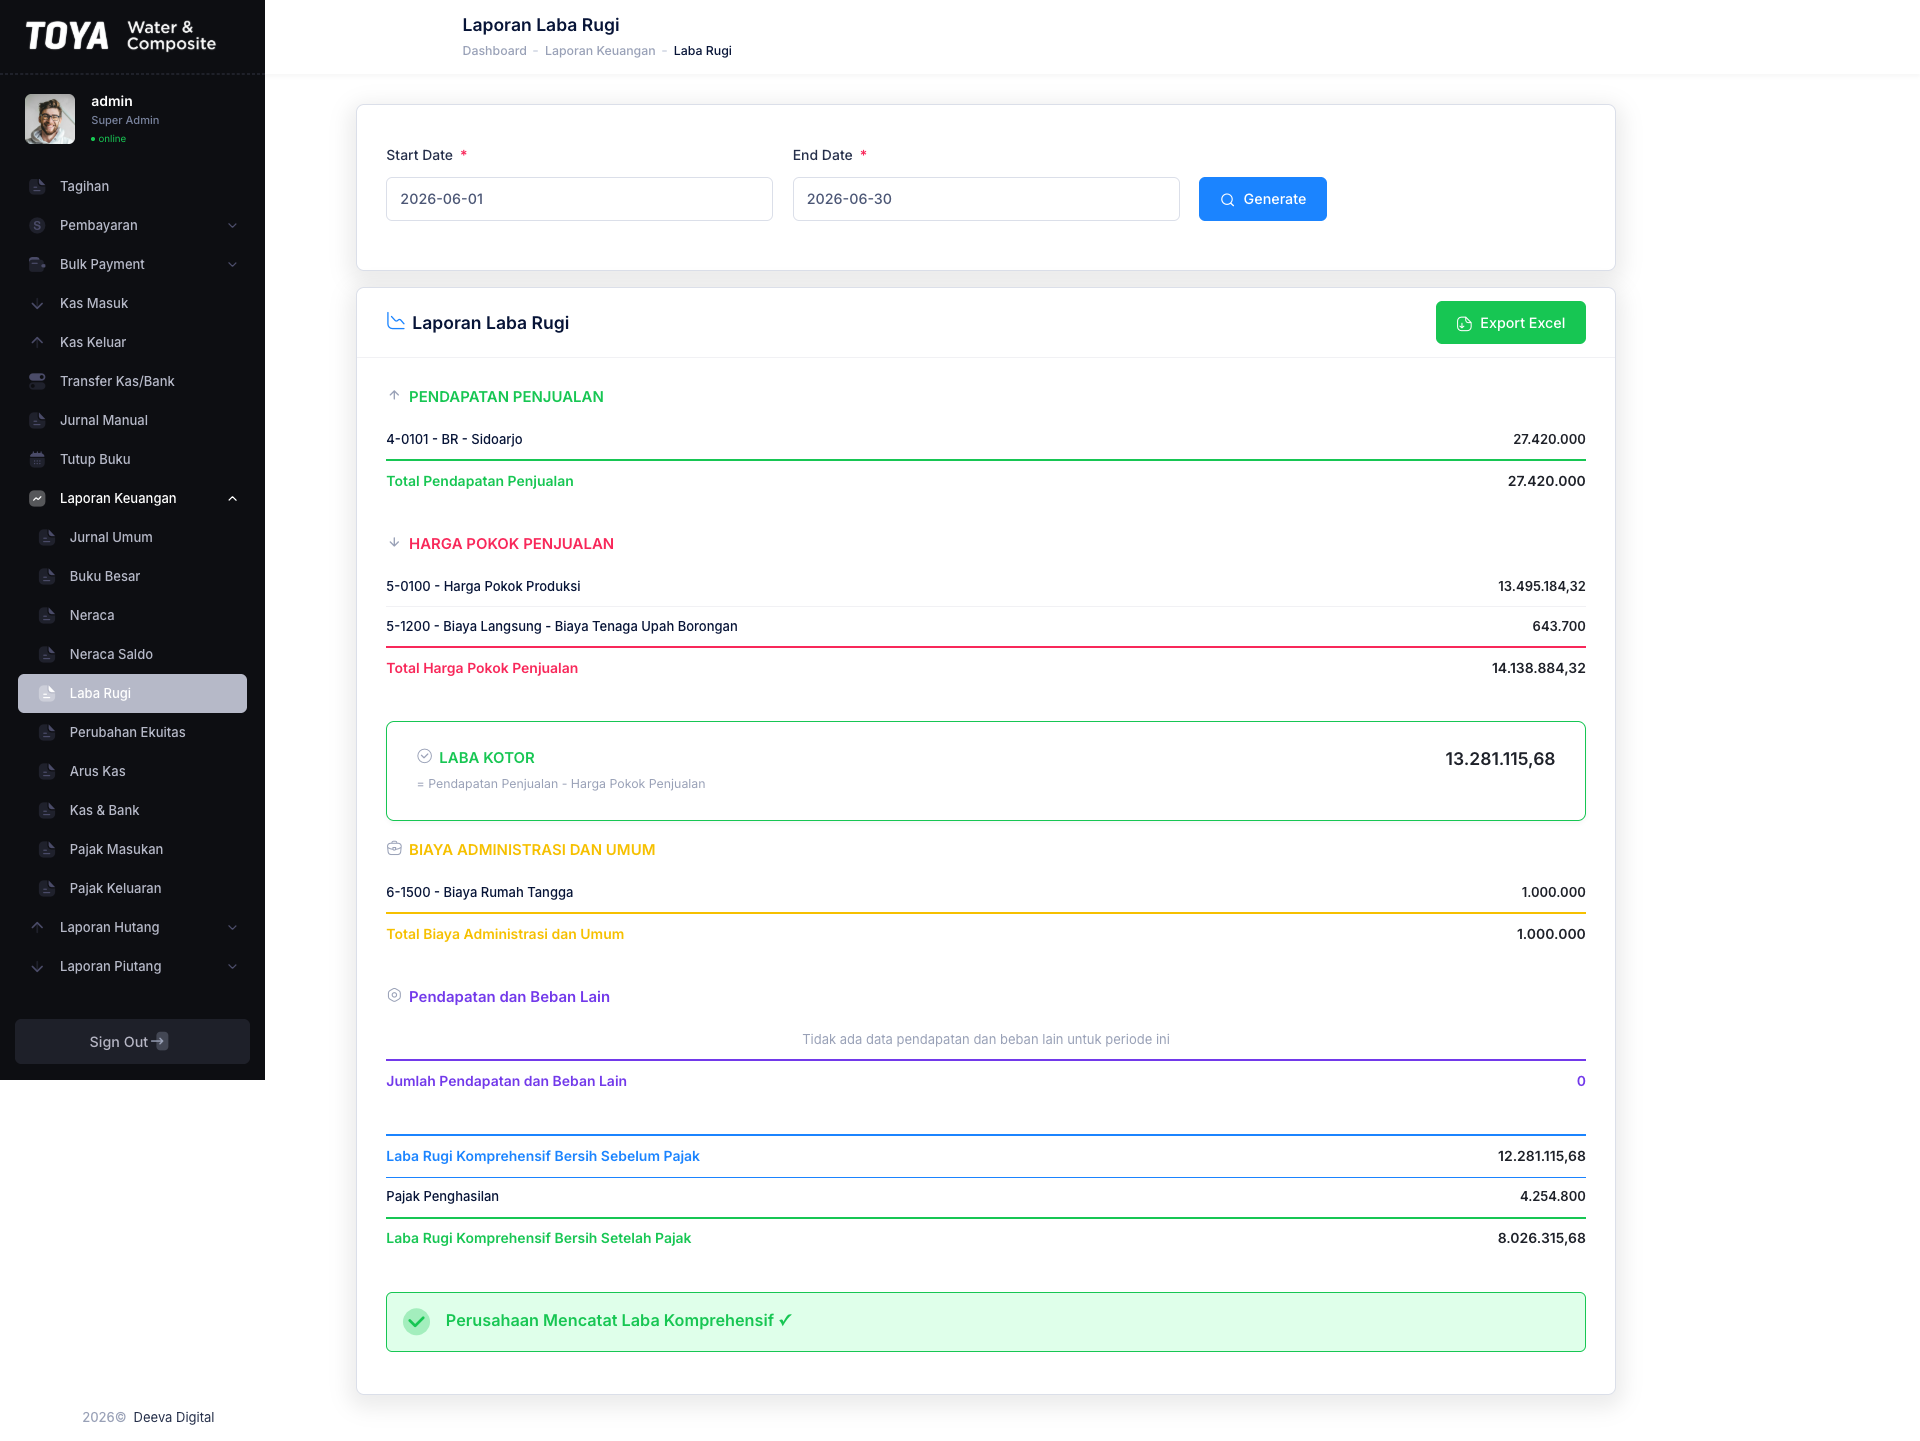Click the Buku Besar document icon
Viewport: 1920px width, 1441px height.
pyautogui.click(x=47, y=576)
